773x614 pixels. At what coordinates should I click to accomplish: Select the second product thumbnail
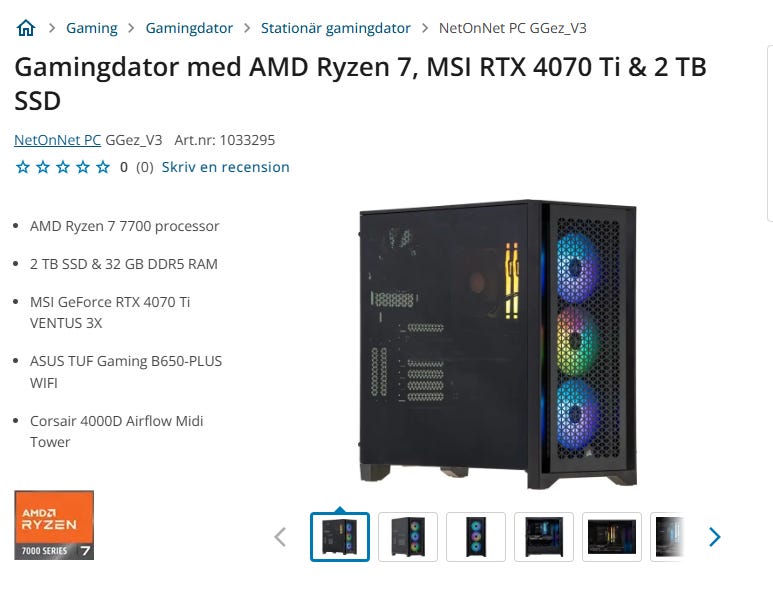click(408, 537)
